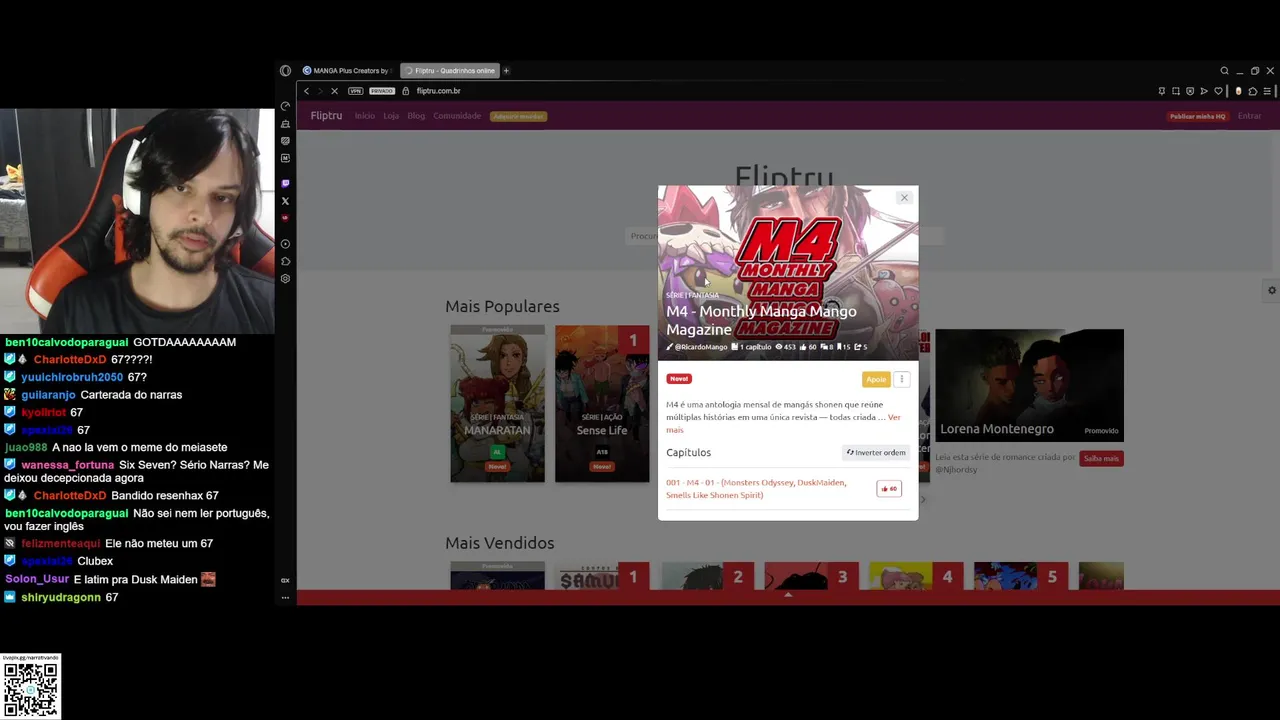The height and width of the screenshot is (720, 1280).
Task: Click the 453 views count
Action: [x=786, y=347]
